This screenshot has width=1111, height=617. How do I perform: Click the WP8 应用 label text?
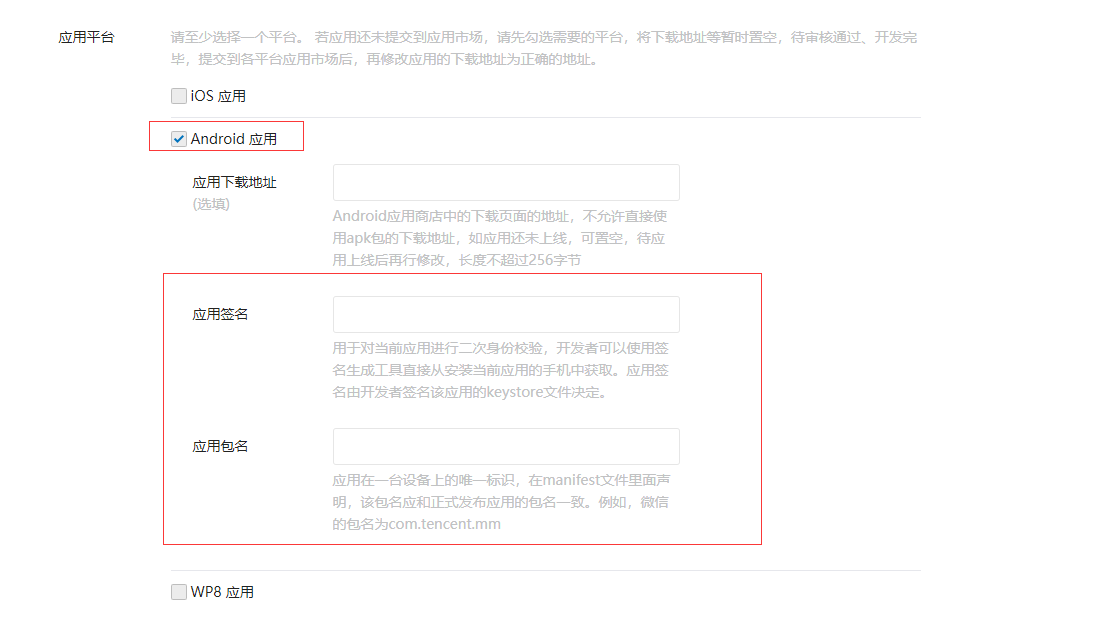pos(222,592)
